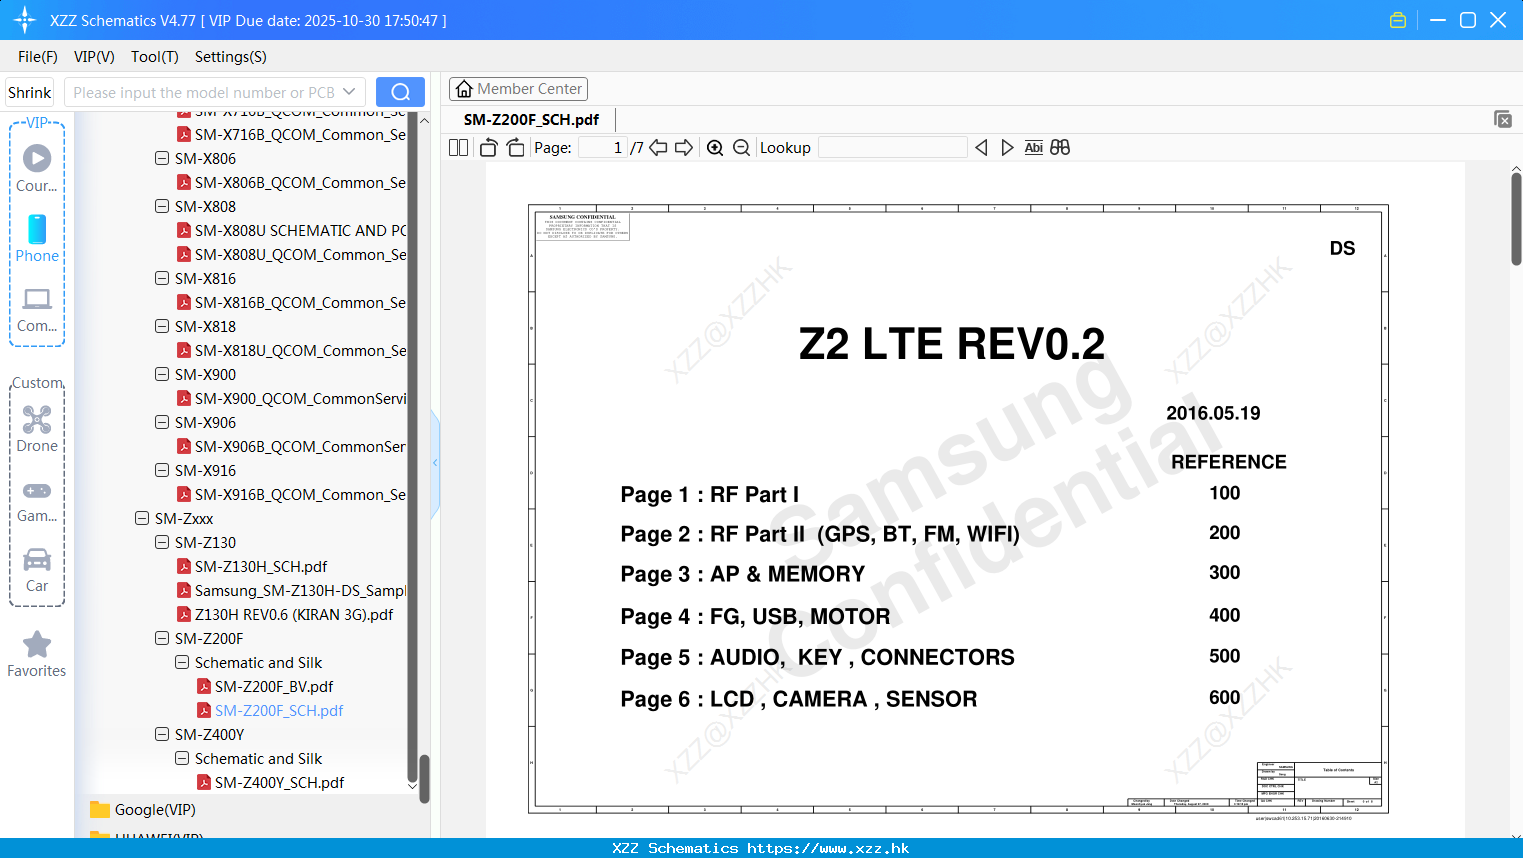This screenshot has height=858, width=1523.
Task: Collapse the SM-X900 node
Action: tap(162, 374)
